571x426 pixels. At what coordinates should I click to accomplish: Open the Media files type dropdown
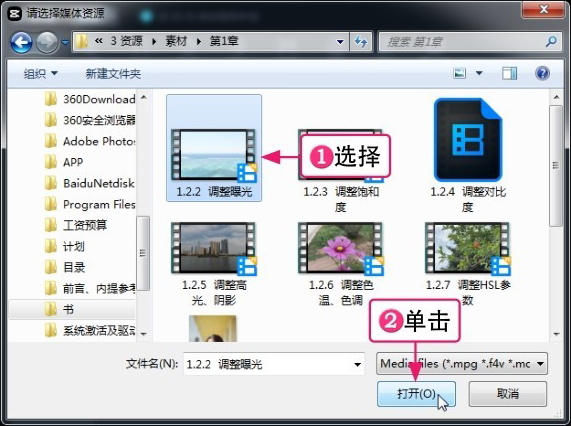(461, 363)
